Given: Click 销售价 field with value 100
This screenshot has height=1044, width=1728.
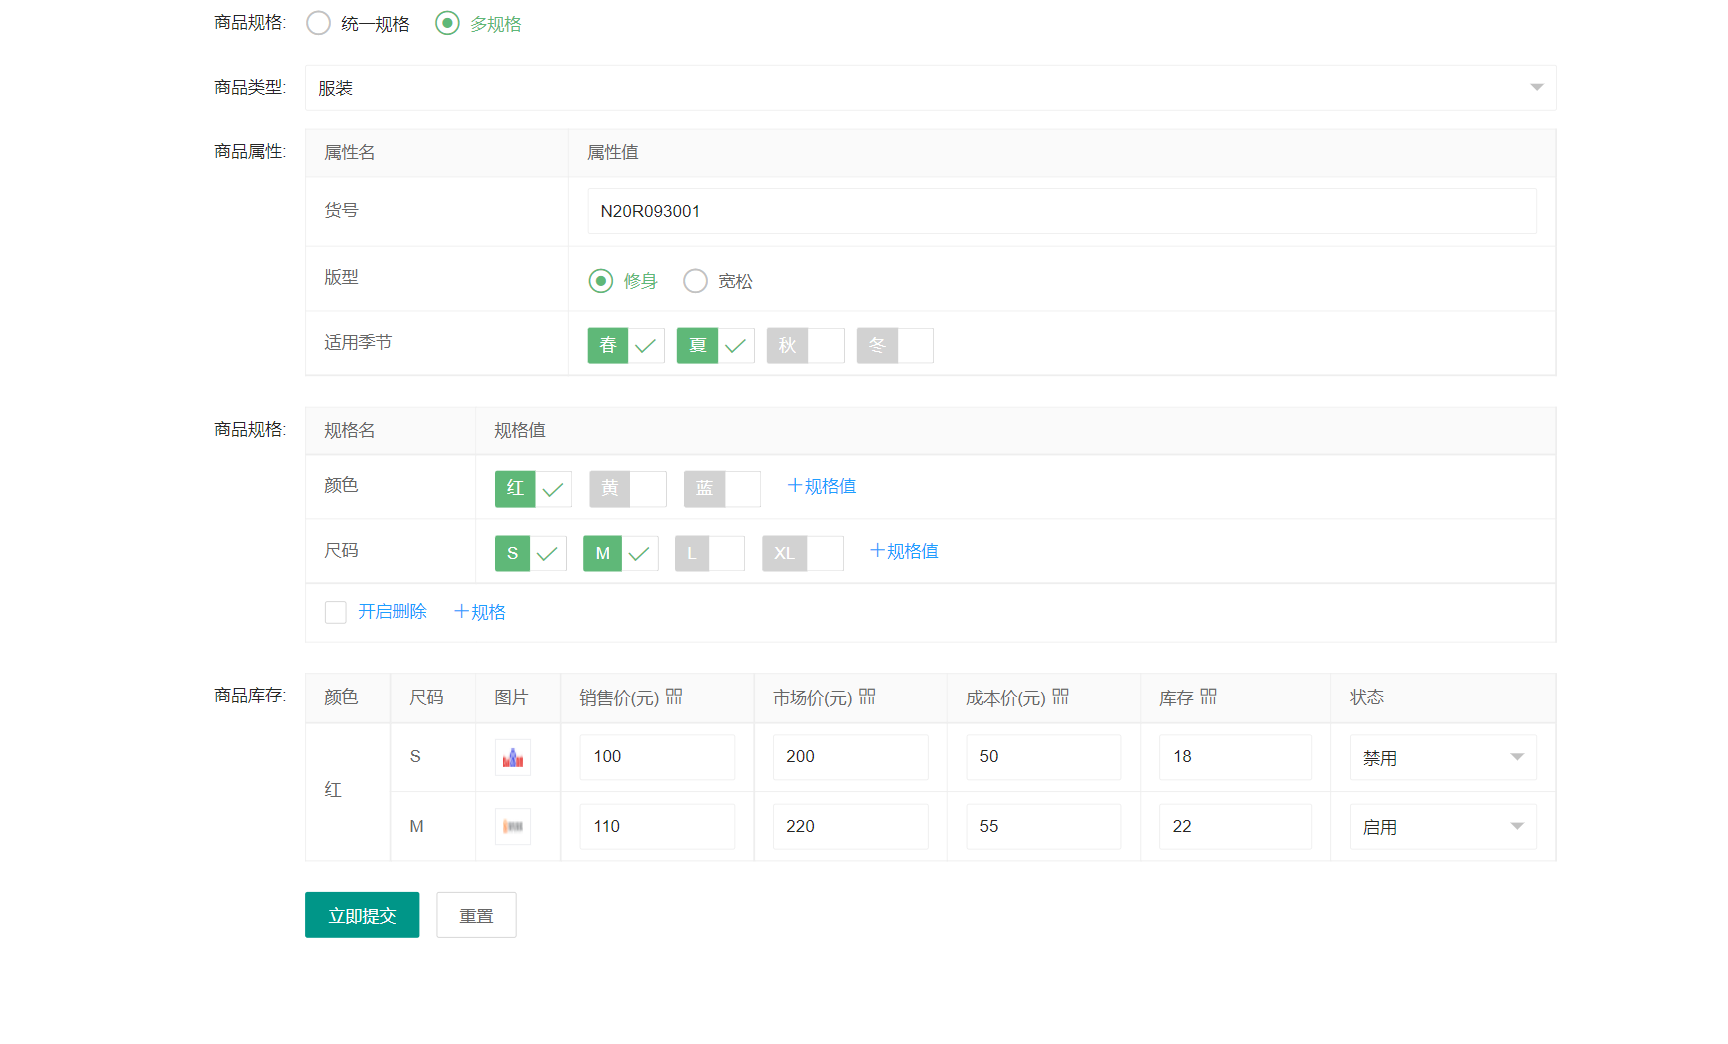Looking at the screenshot, I should [657, 757].
